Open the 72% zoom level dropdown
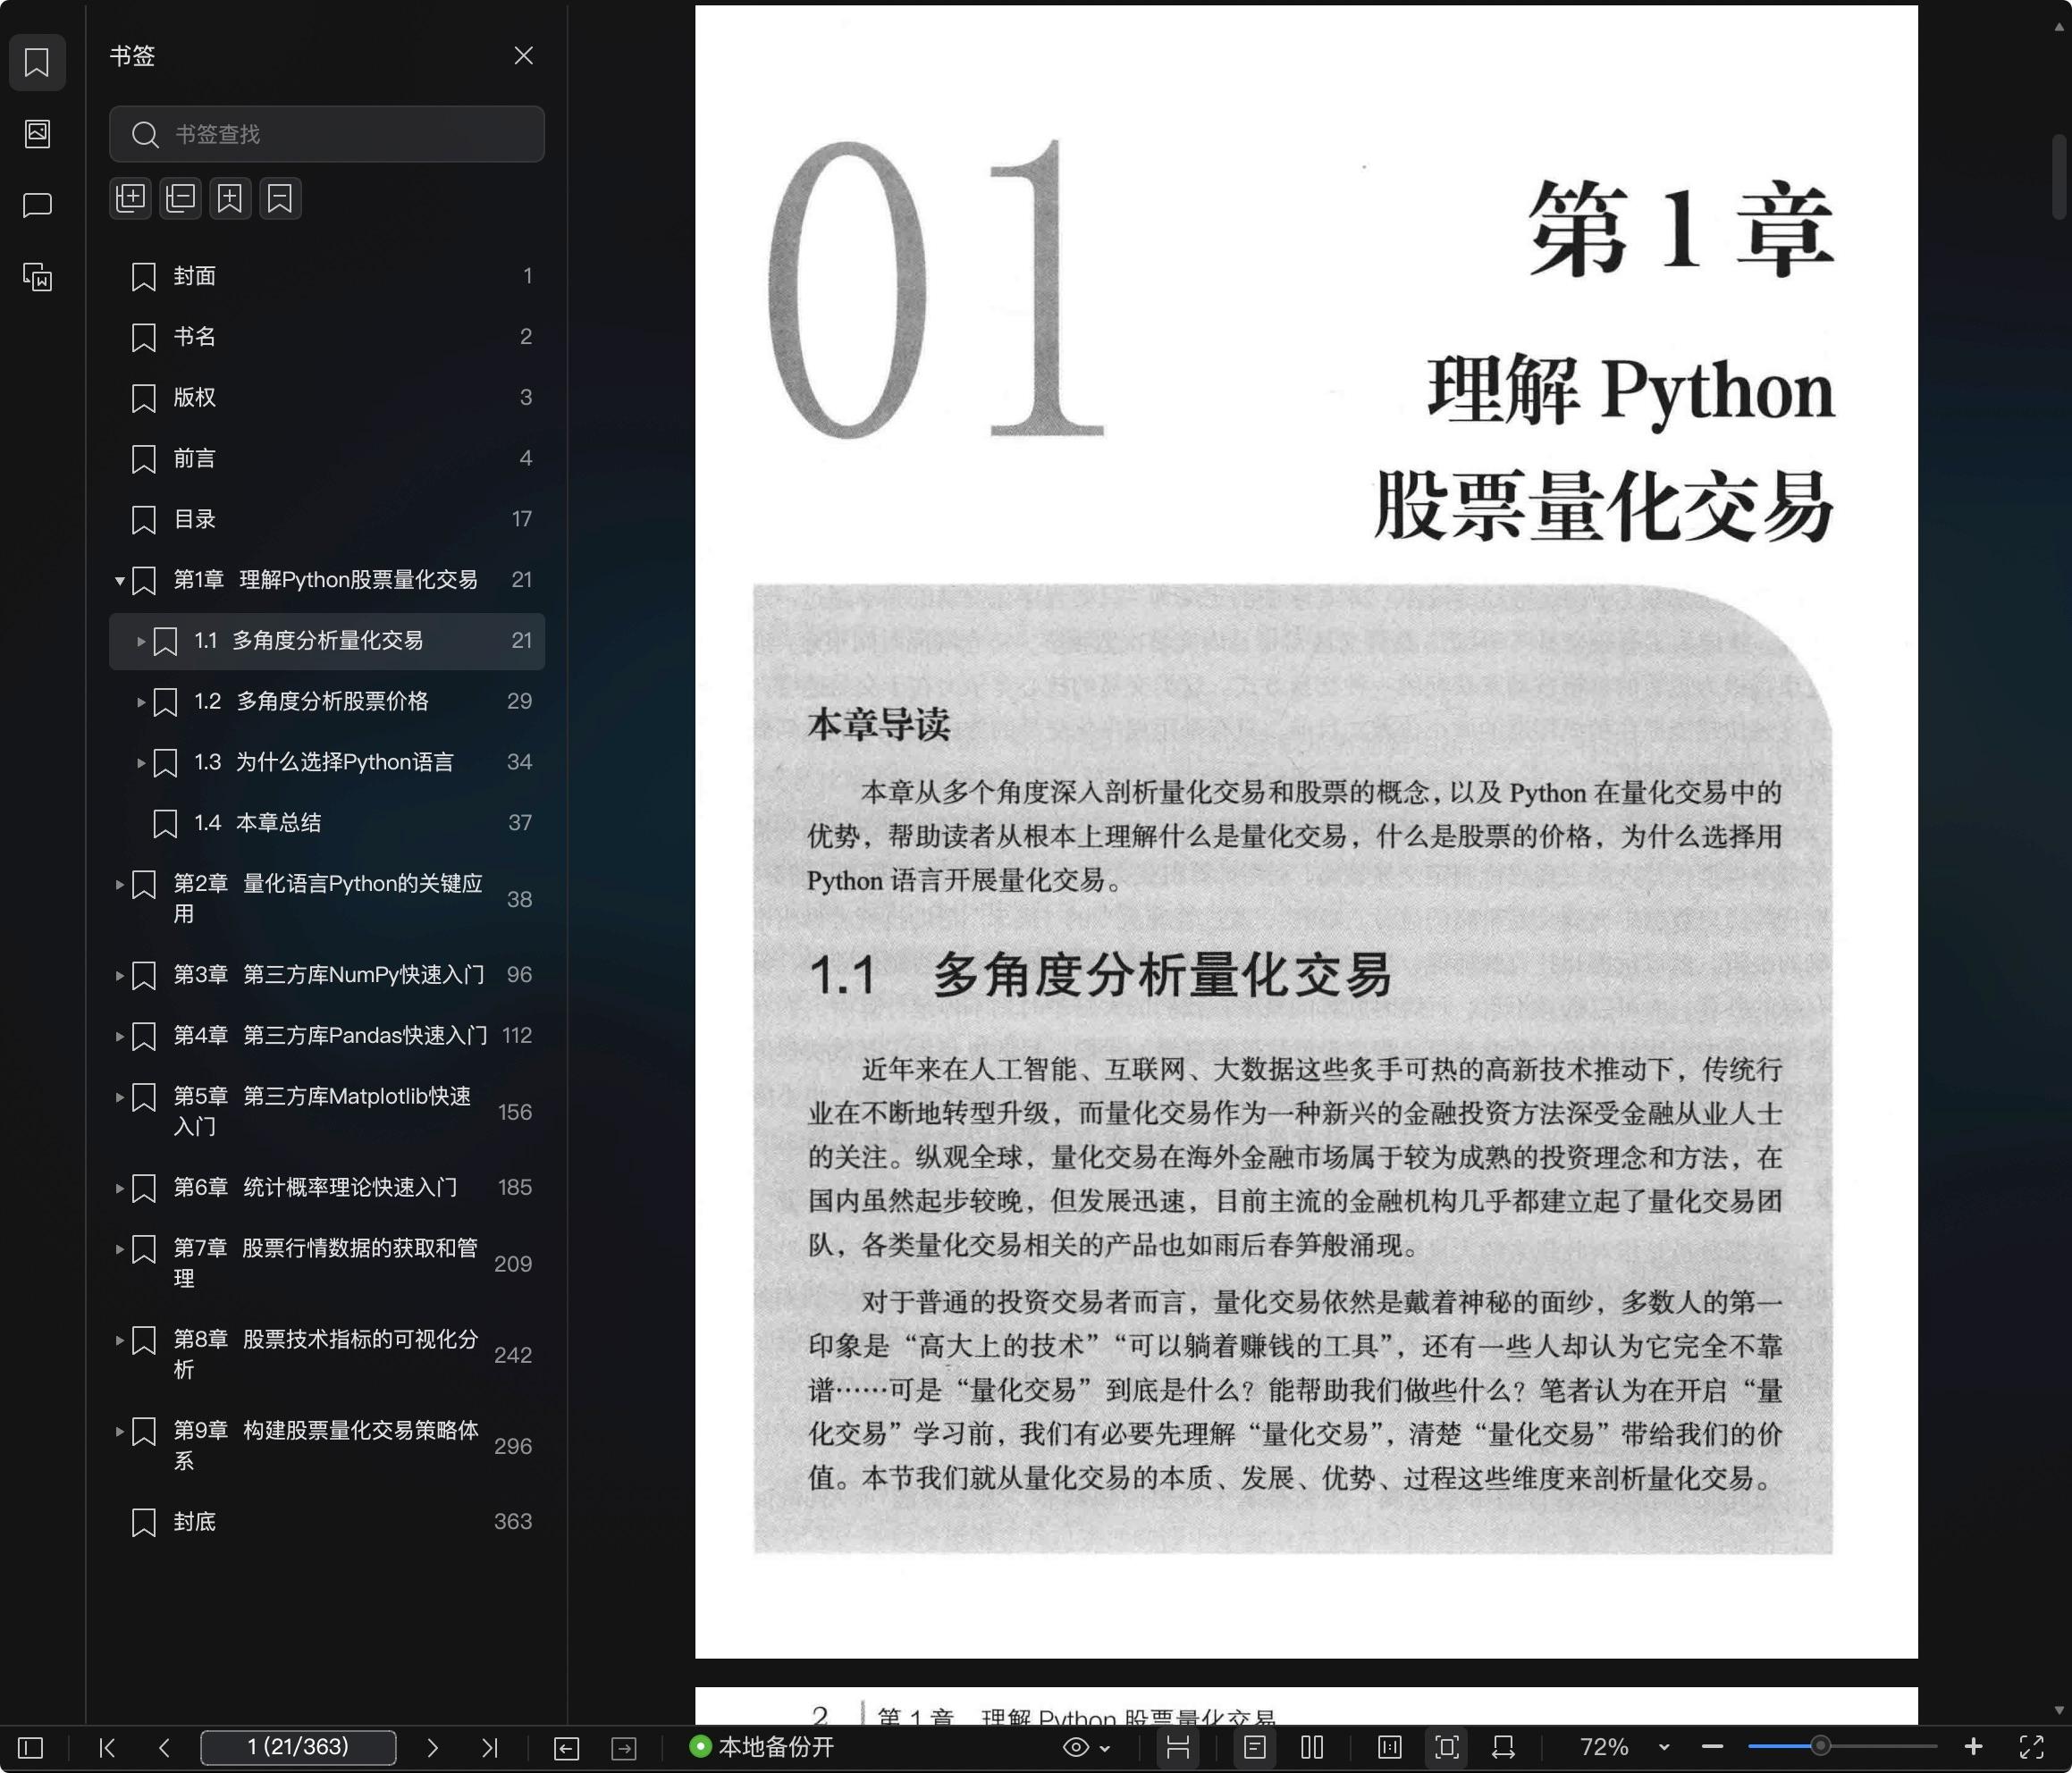 [x=1624, y=1747]
